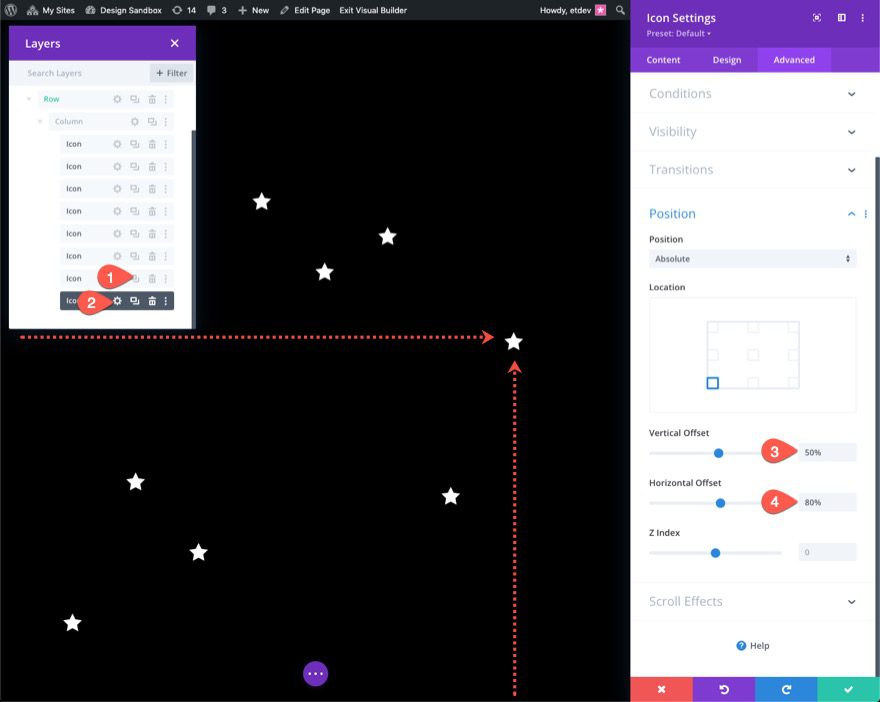Open the Position type dropdown showing Absolute

[752, 258]
